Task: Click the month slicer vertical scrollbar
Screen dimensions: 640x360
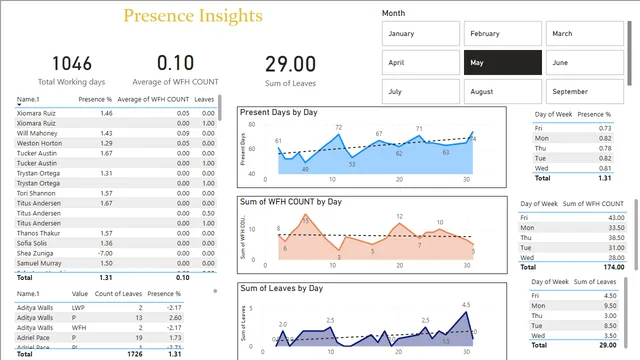Action: pyautogui.click(x=629, y=53)
